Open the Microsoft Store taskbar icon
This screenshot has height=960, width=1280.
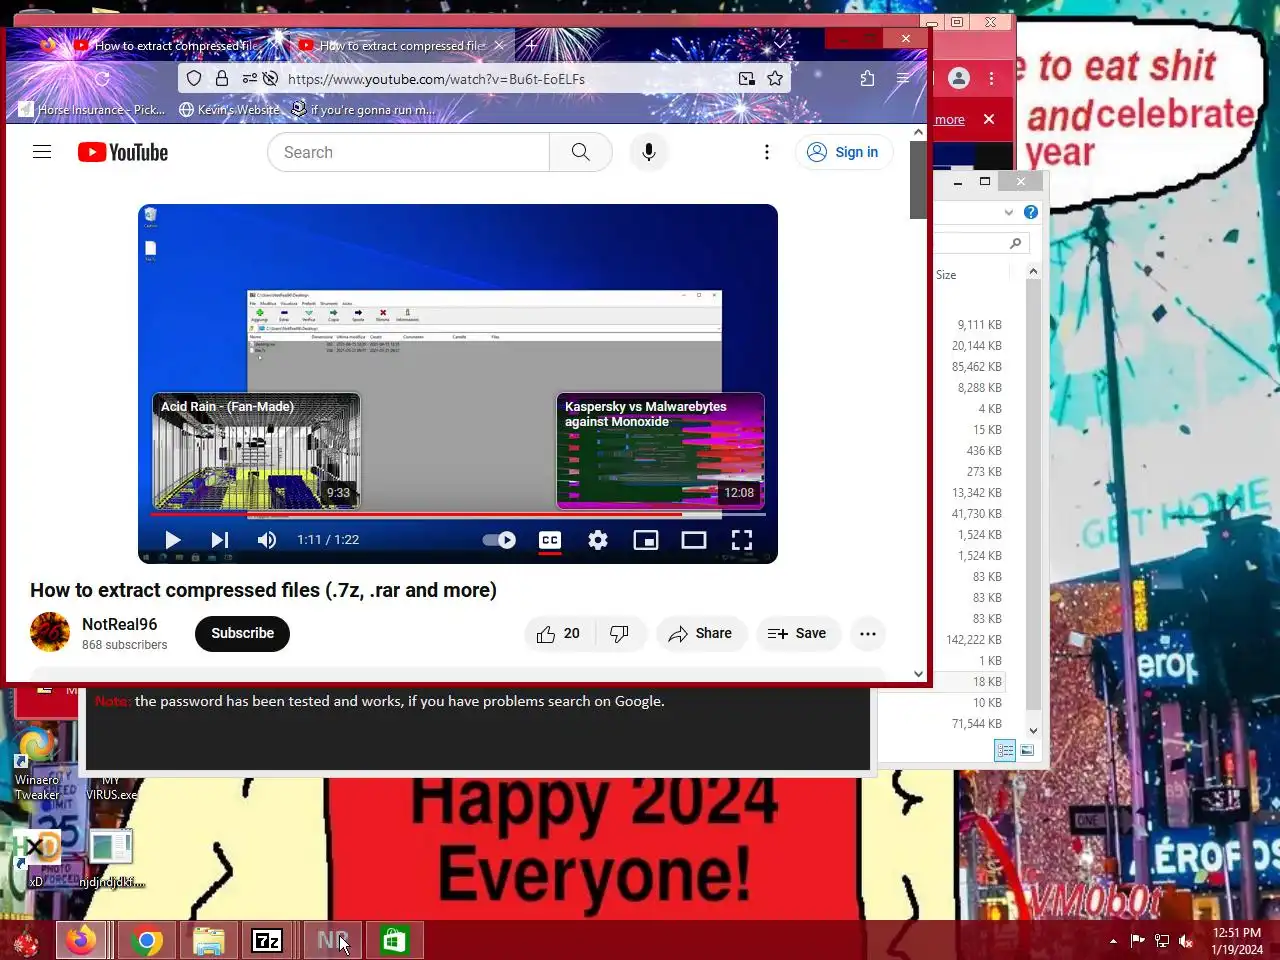click(x=394, y=941)
